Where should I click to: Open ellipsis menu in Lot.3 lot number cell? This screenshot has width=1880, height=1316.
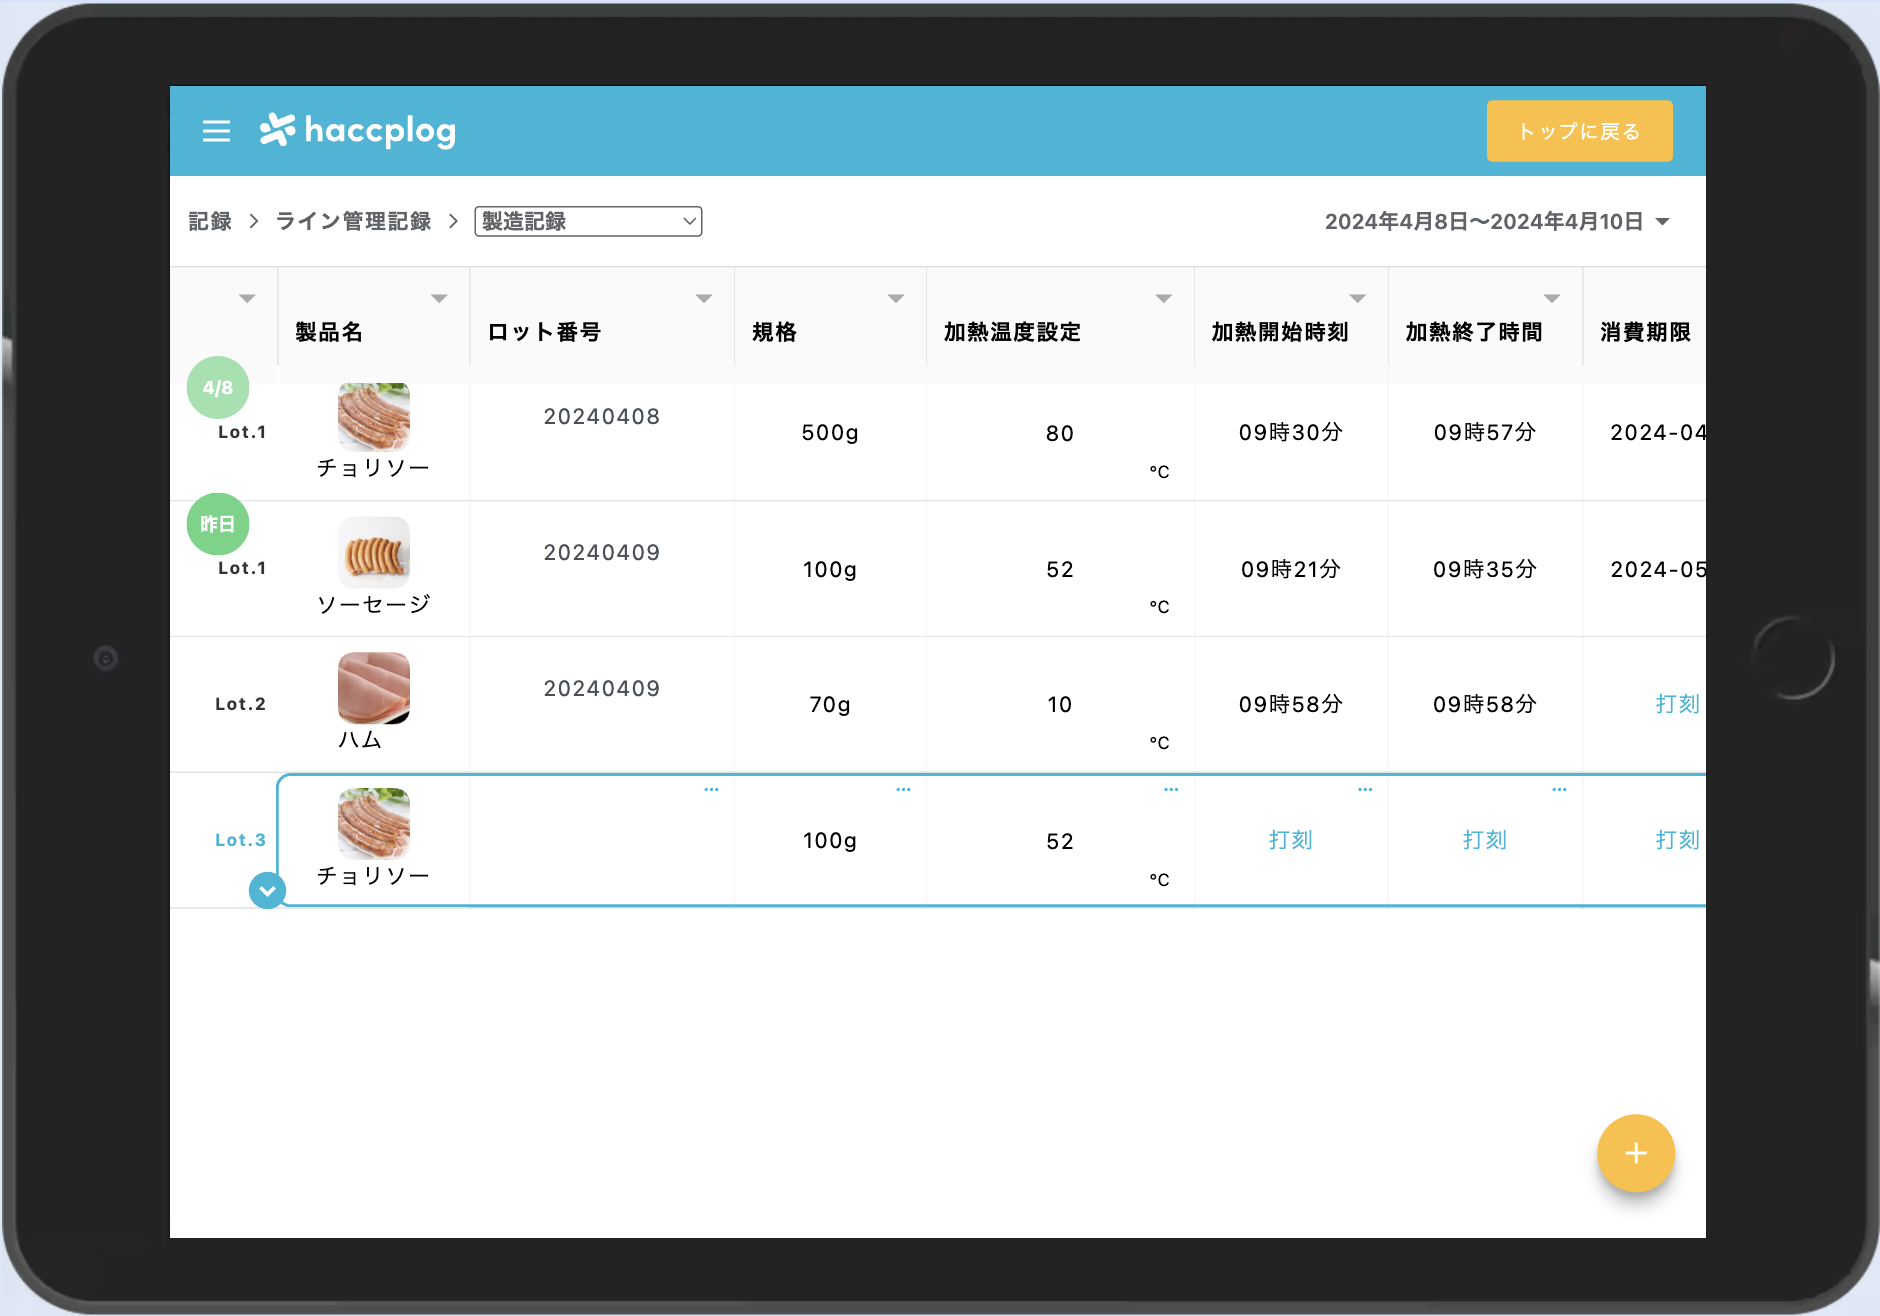coord(711,790)
